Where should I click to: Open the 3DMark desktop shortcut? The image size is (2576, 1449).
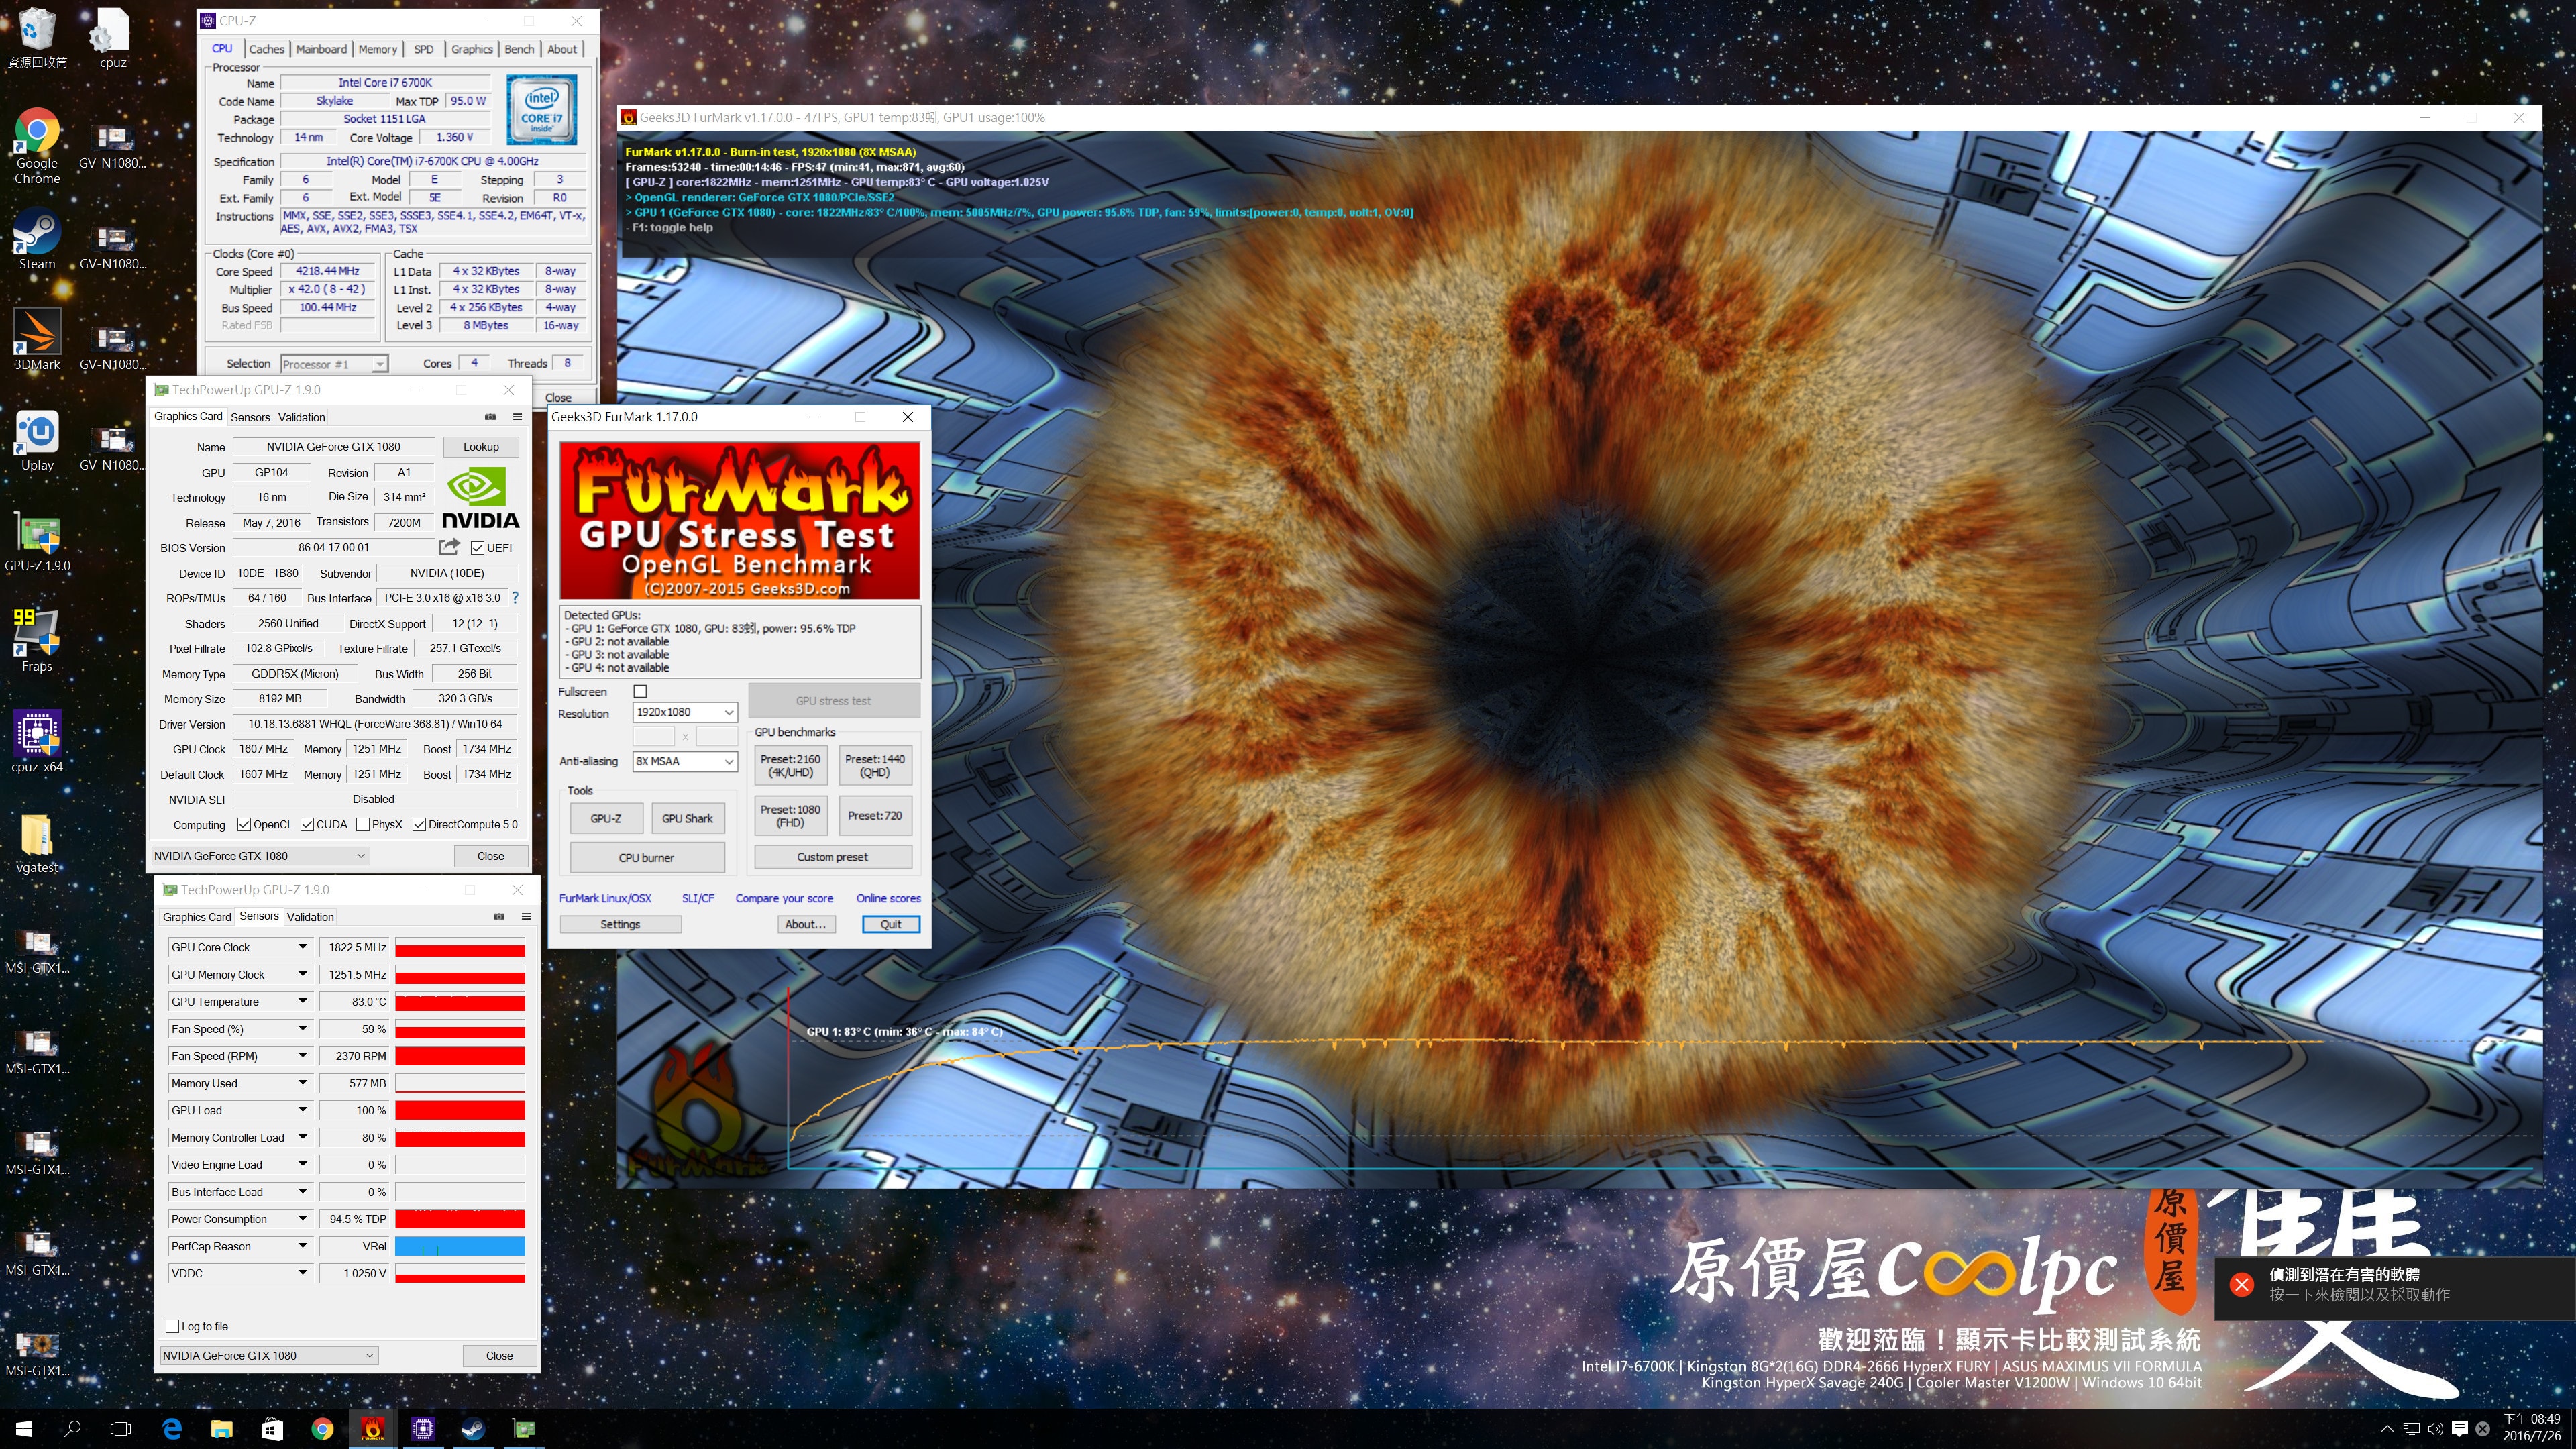(37, 338)
